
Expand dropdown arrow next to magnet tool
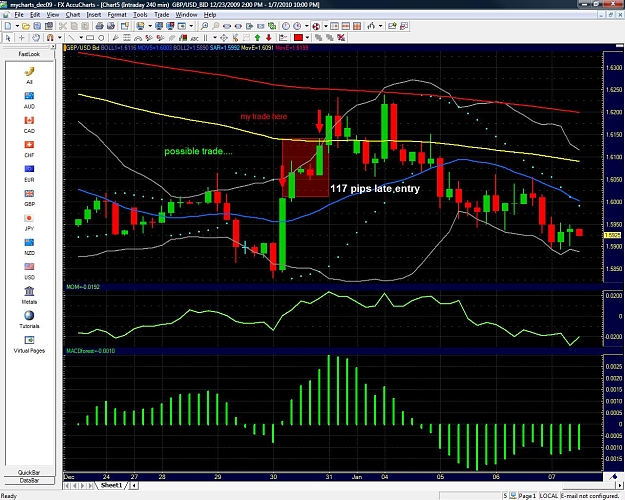point(59,37)
